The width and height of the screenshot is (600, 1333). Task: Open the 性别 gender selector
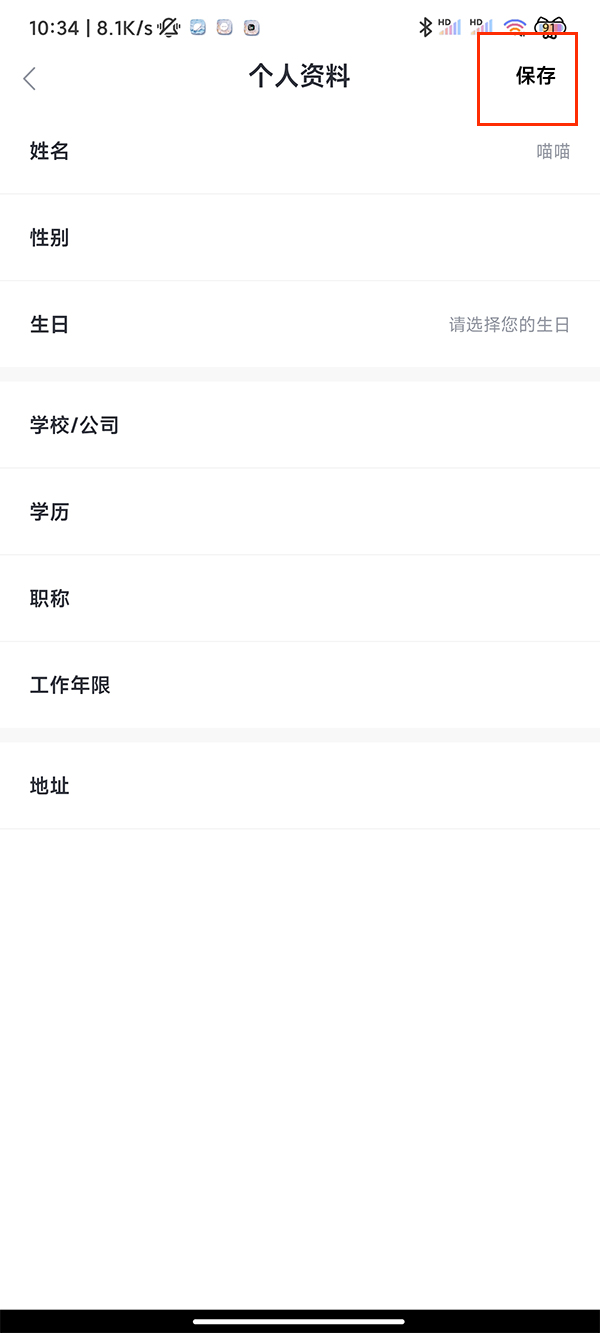pos(300,238)
